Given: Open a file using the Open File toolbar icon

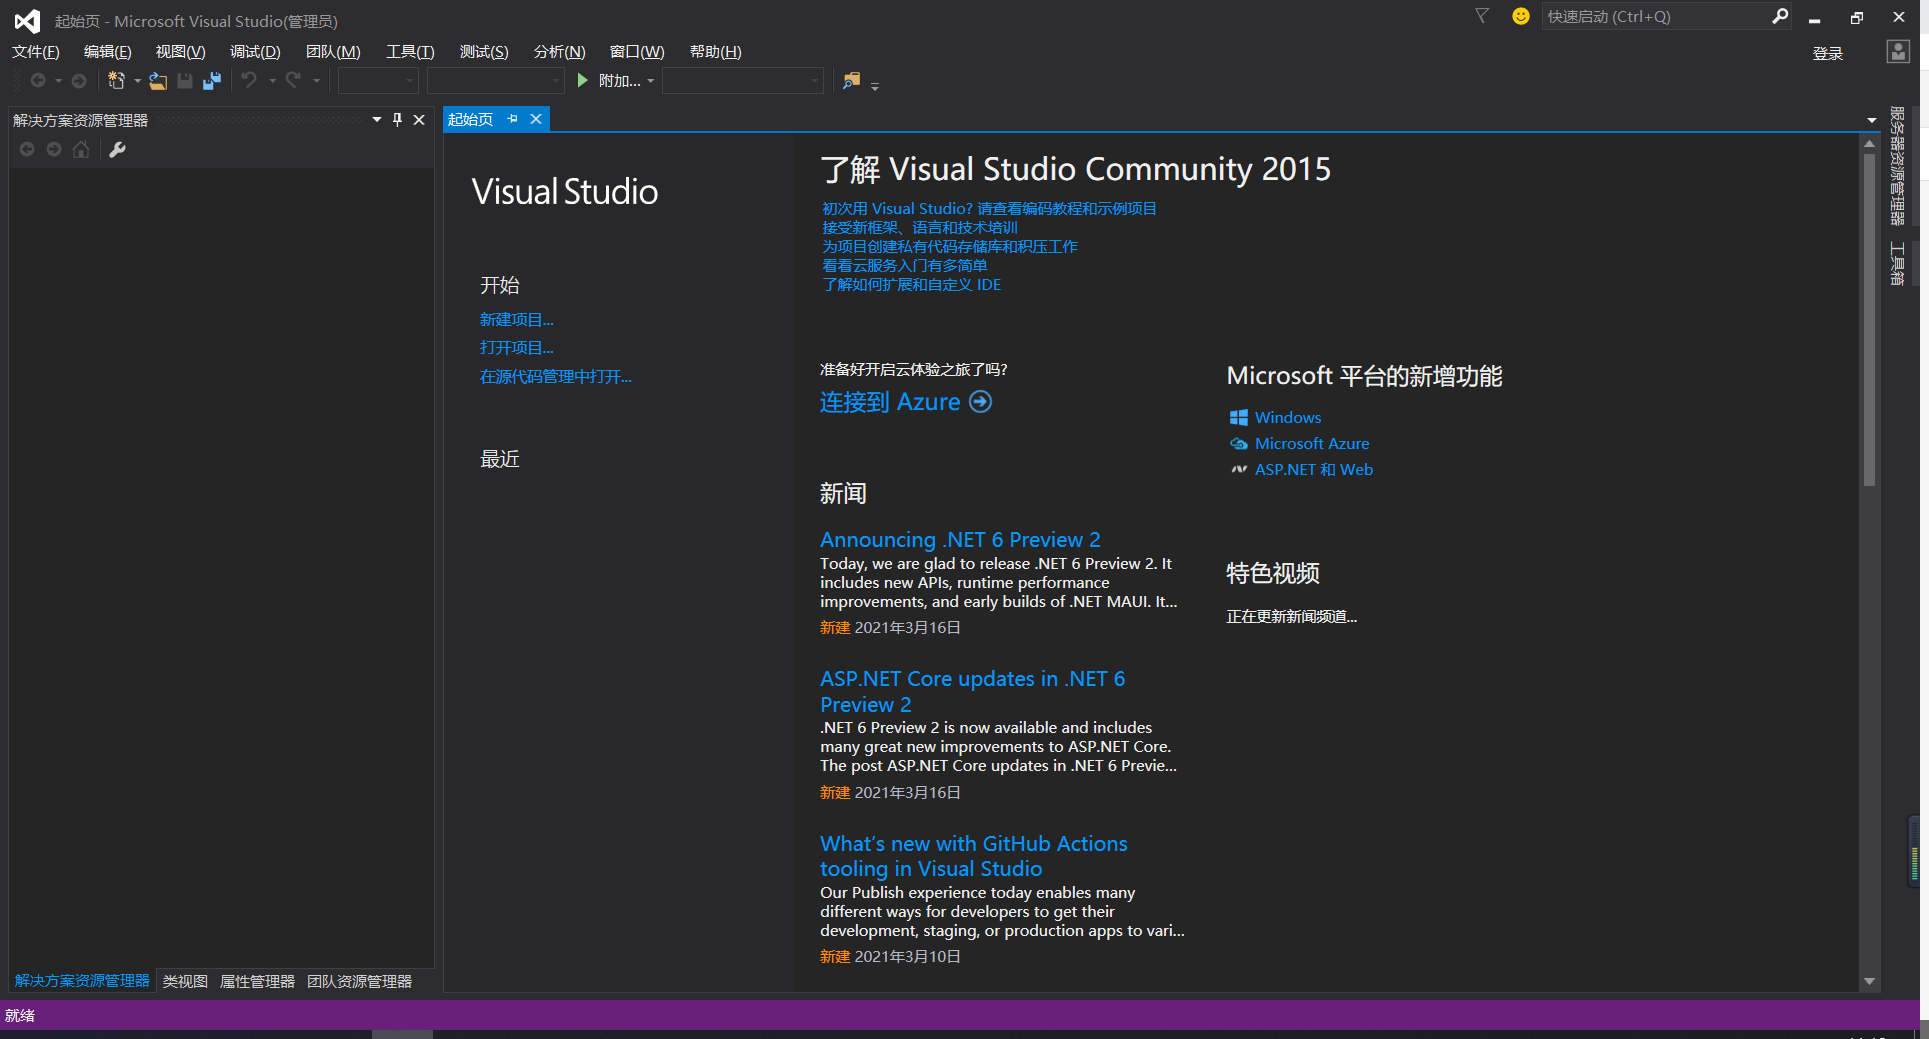Looking at the screenshot, I should (158, 81).
